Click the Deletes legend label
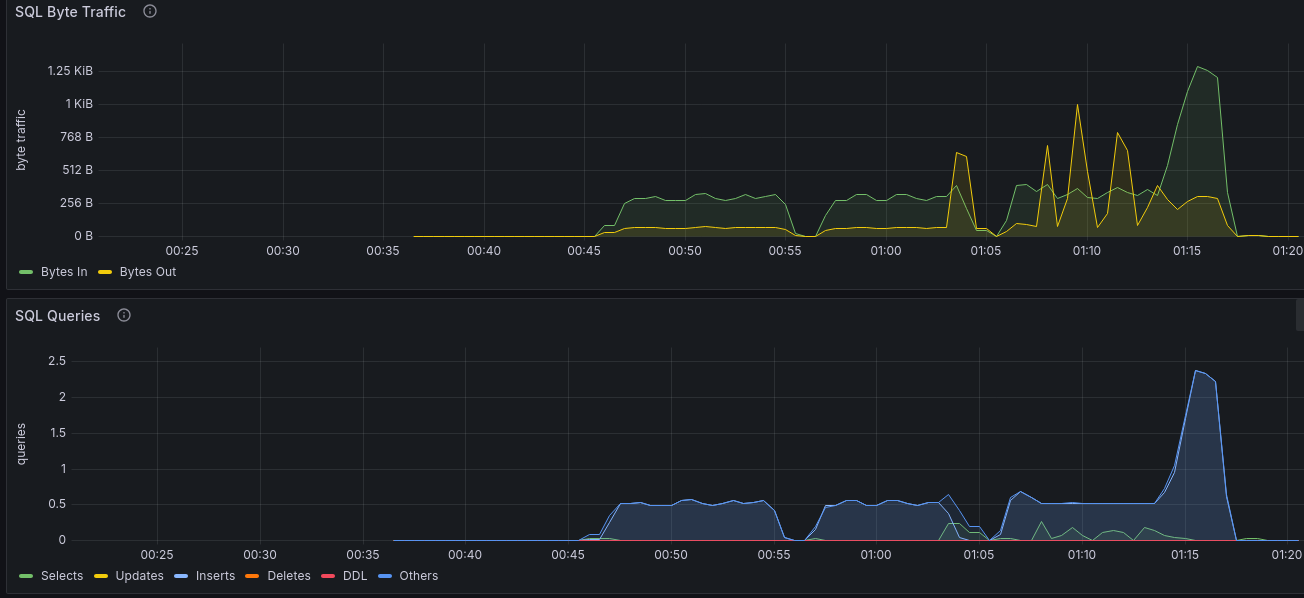This screenshot has width=1304, height=598. tap(289, 576)
